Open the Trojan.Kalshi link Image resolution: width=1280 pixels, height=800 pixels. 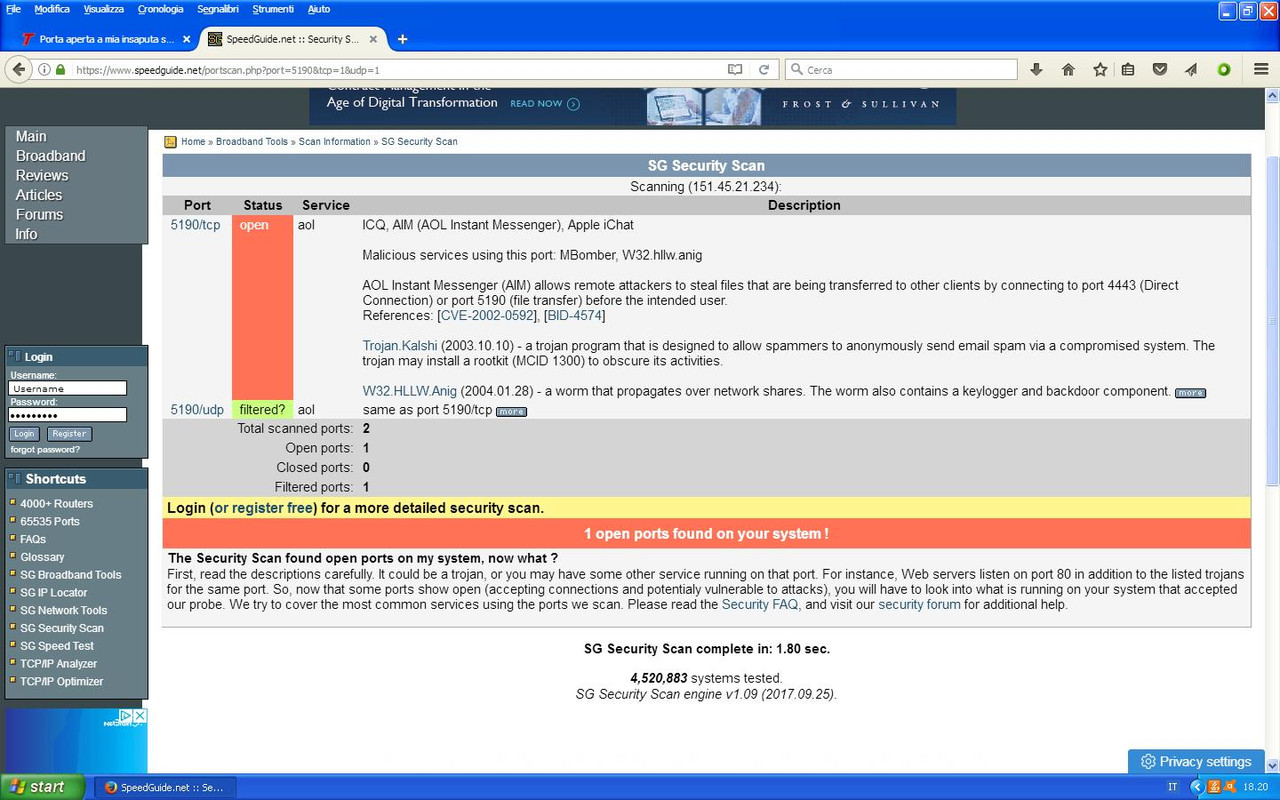coord(400,346)
